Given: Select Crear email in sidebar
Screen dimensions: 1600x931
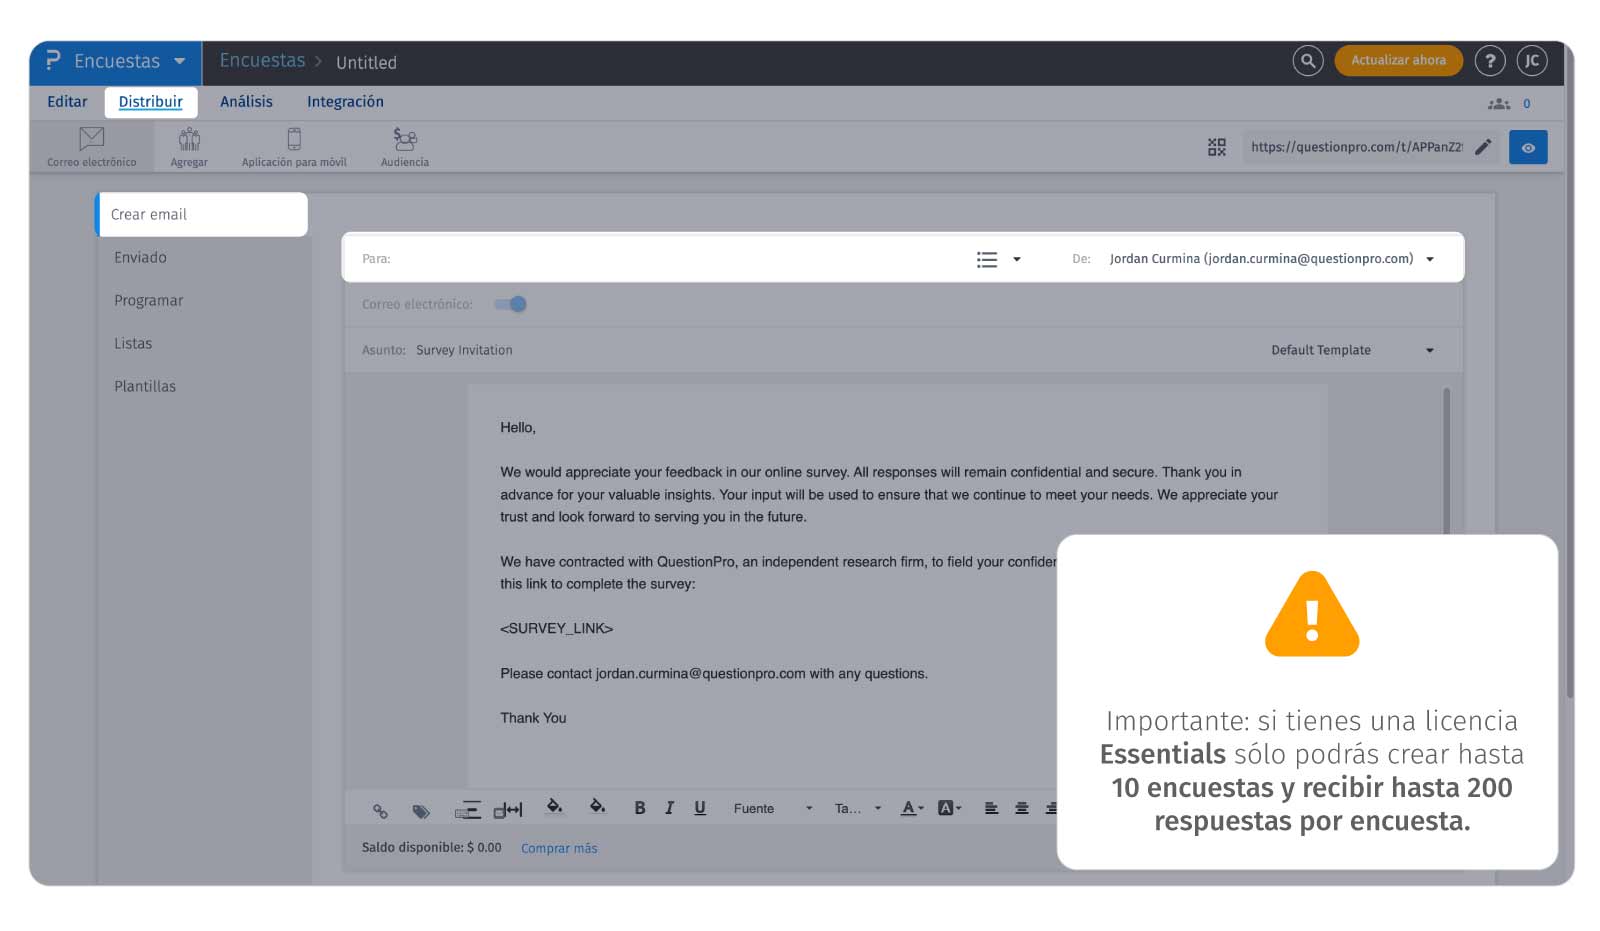Looking at the screenshot, I should coord(201,214).
